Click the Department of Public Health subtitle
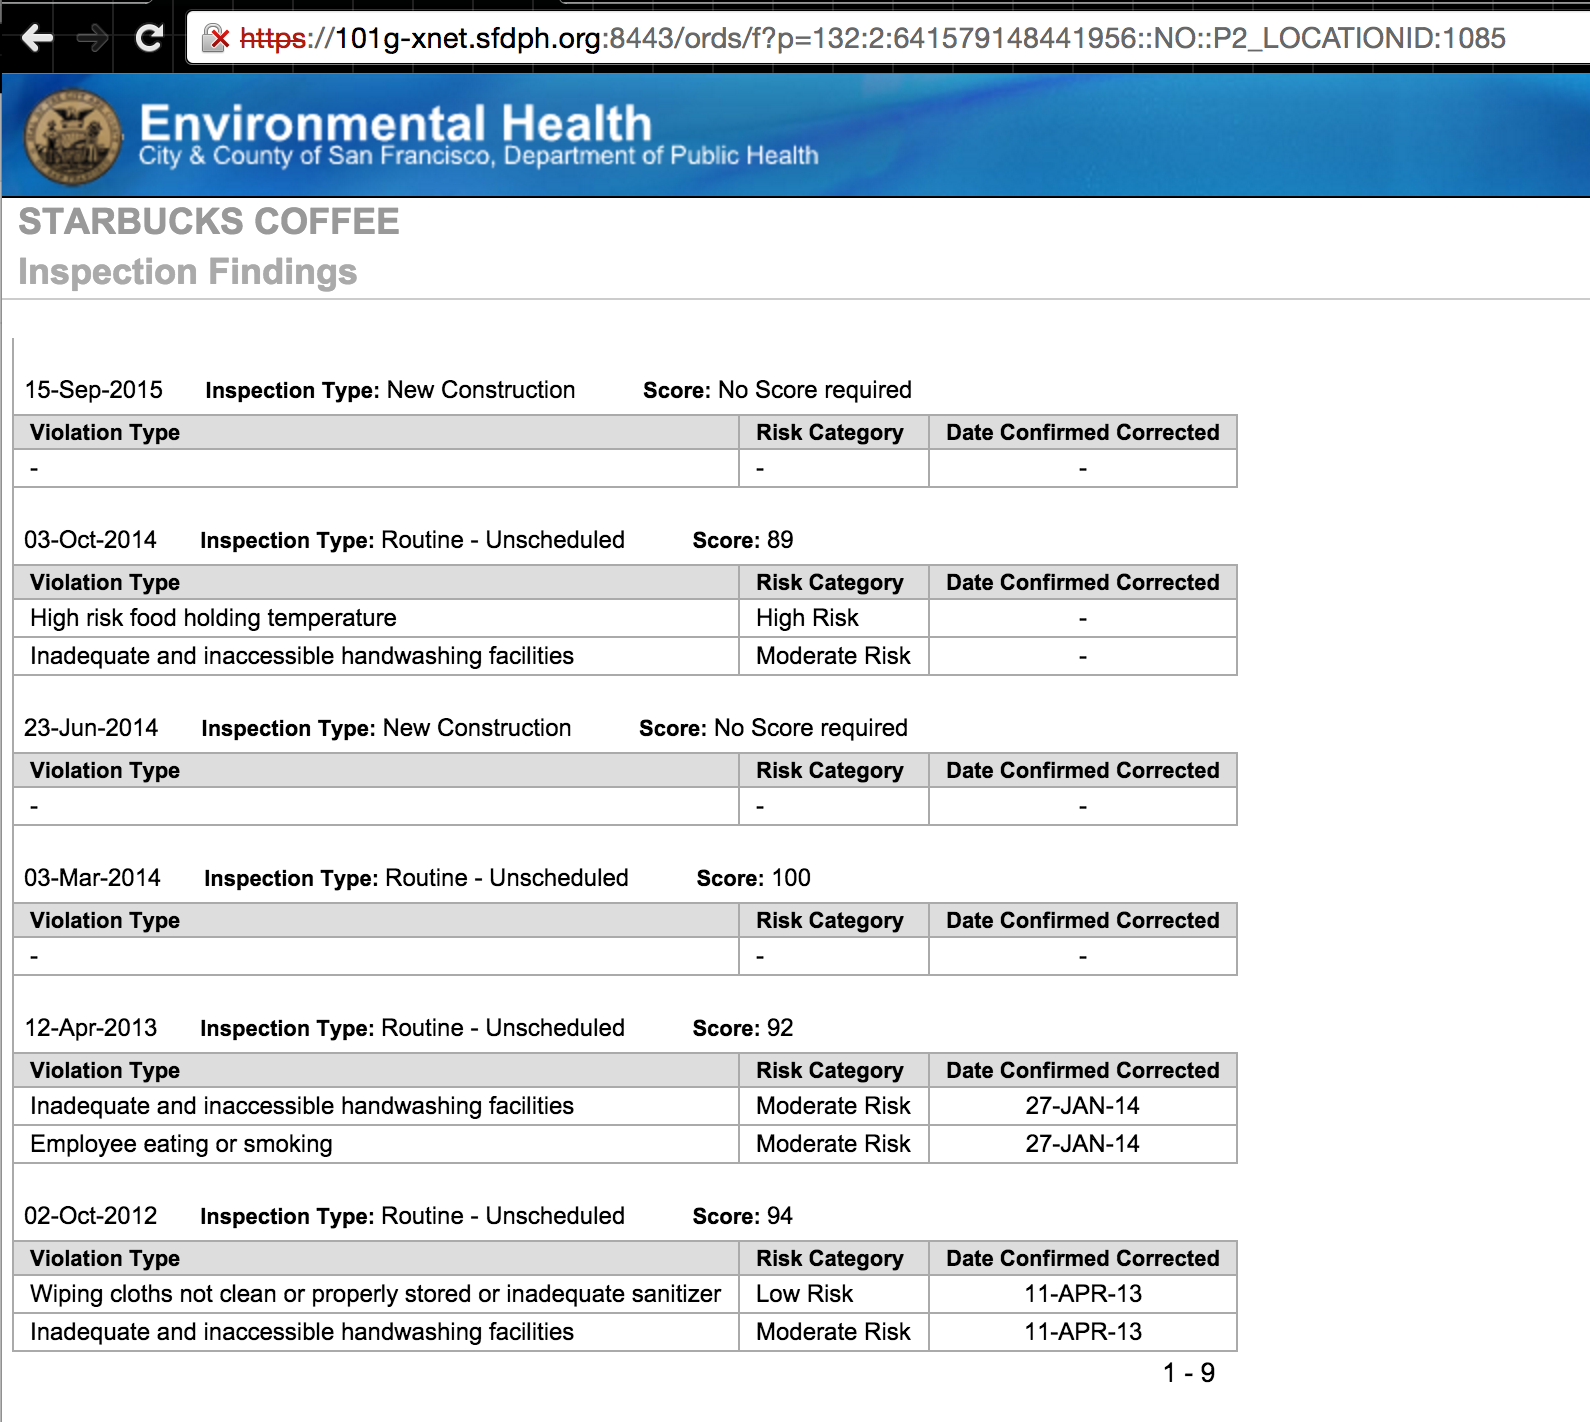 click(x=478, y=156)
